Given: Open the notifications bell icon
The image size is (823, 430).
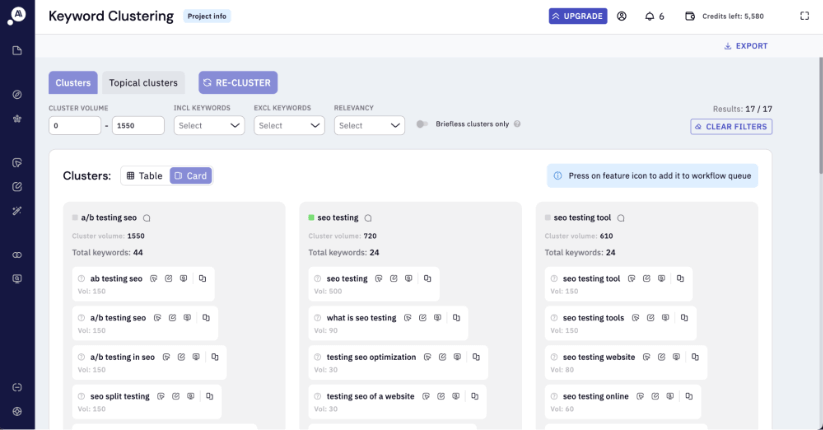Looking at the screenshot, I should [650, 16].
